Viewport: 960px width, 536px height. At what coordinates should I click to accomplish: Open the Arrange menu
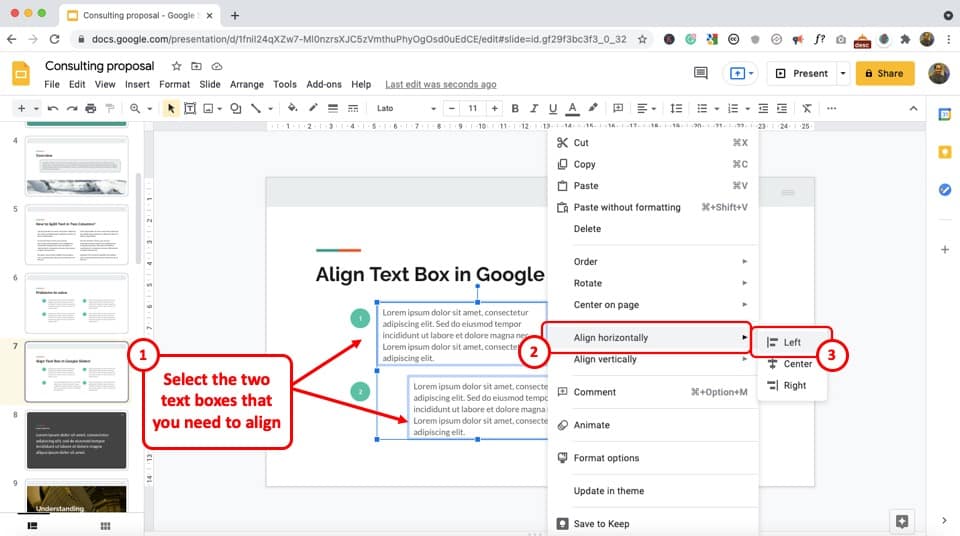[x=247, y=85]
